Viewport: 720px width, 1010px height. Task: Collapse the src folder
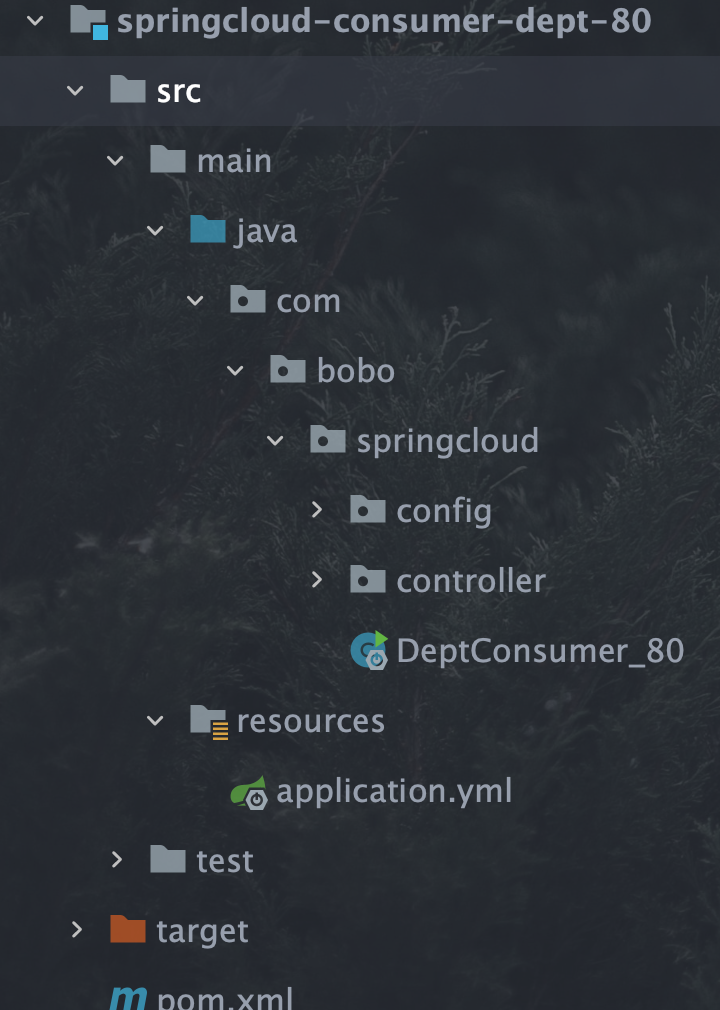click(76, 91)
